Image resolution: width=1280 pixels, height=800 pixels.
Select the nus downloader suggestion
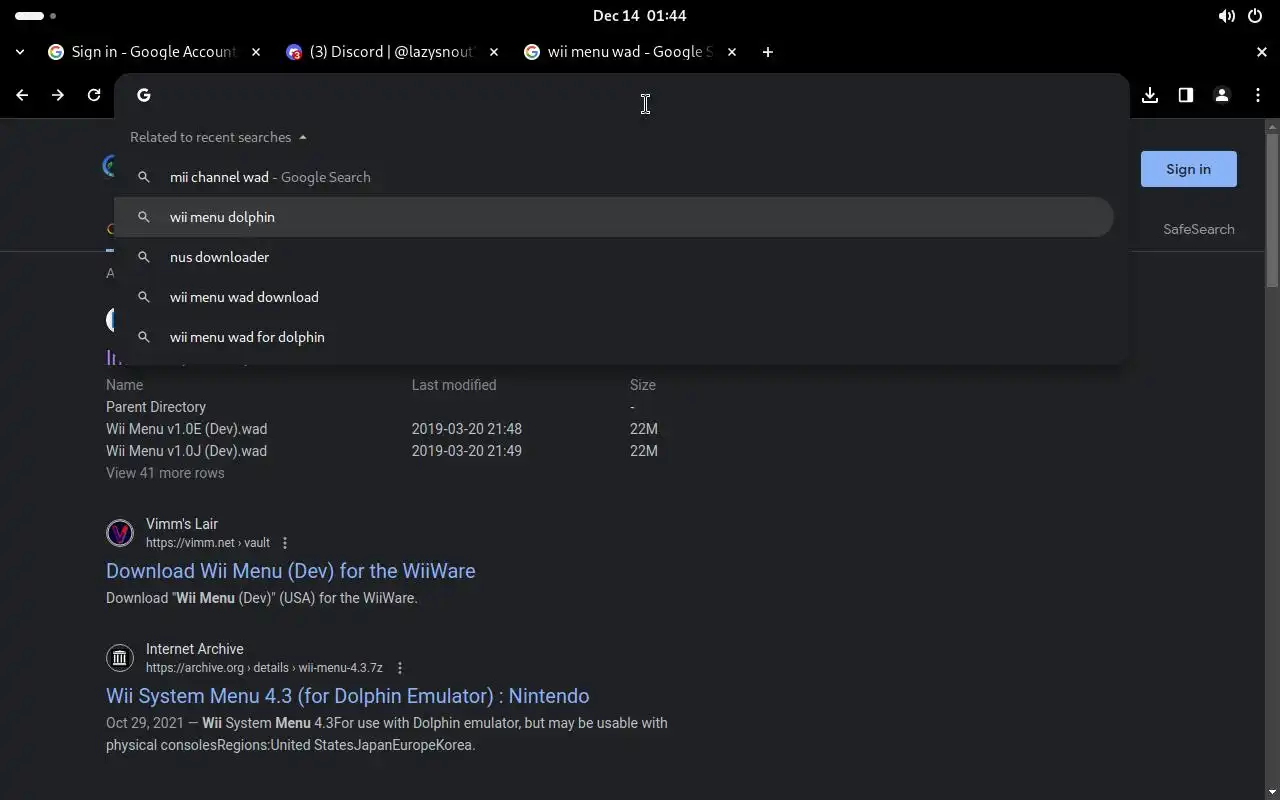pyautogui.click(x=614, y=257)
